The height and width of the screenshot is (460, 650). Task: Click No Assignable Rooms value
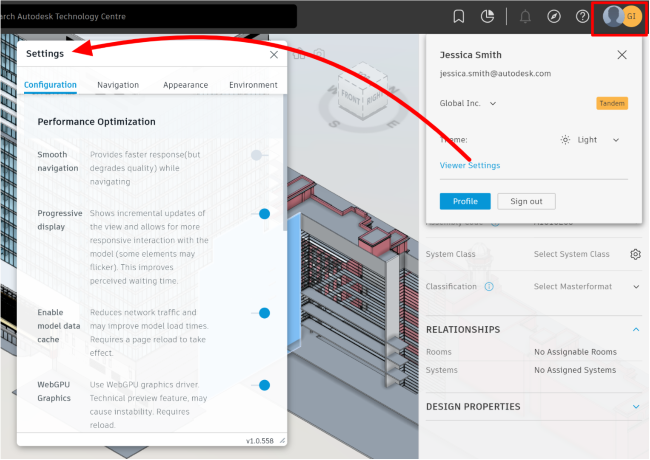point(575,352)
